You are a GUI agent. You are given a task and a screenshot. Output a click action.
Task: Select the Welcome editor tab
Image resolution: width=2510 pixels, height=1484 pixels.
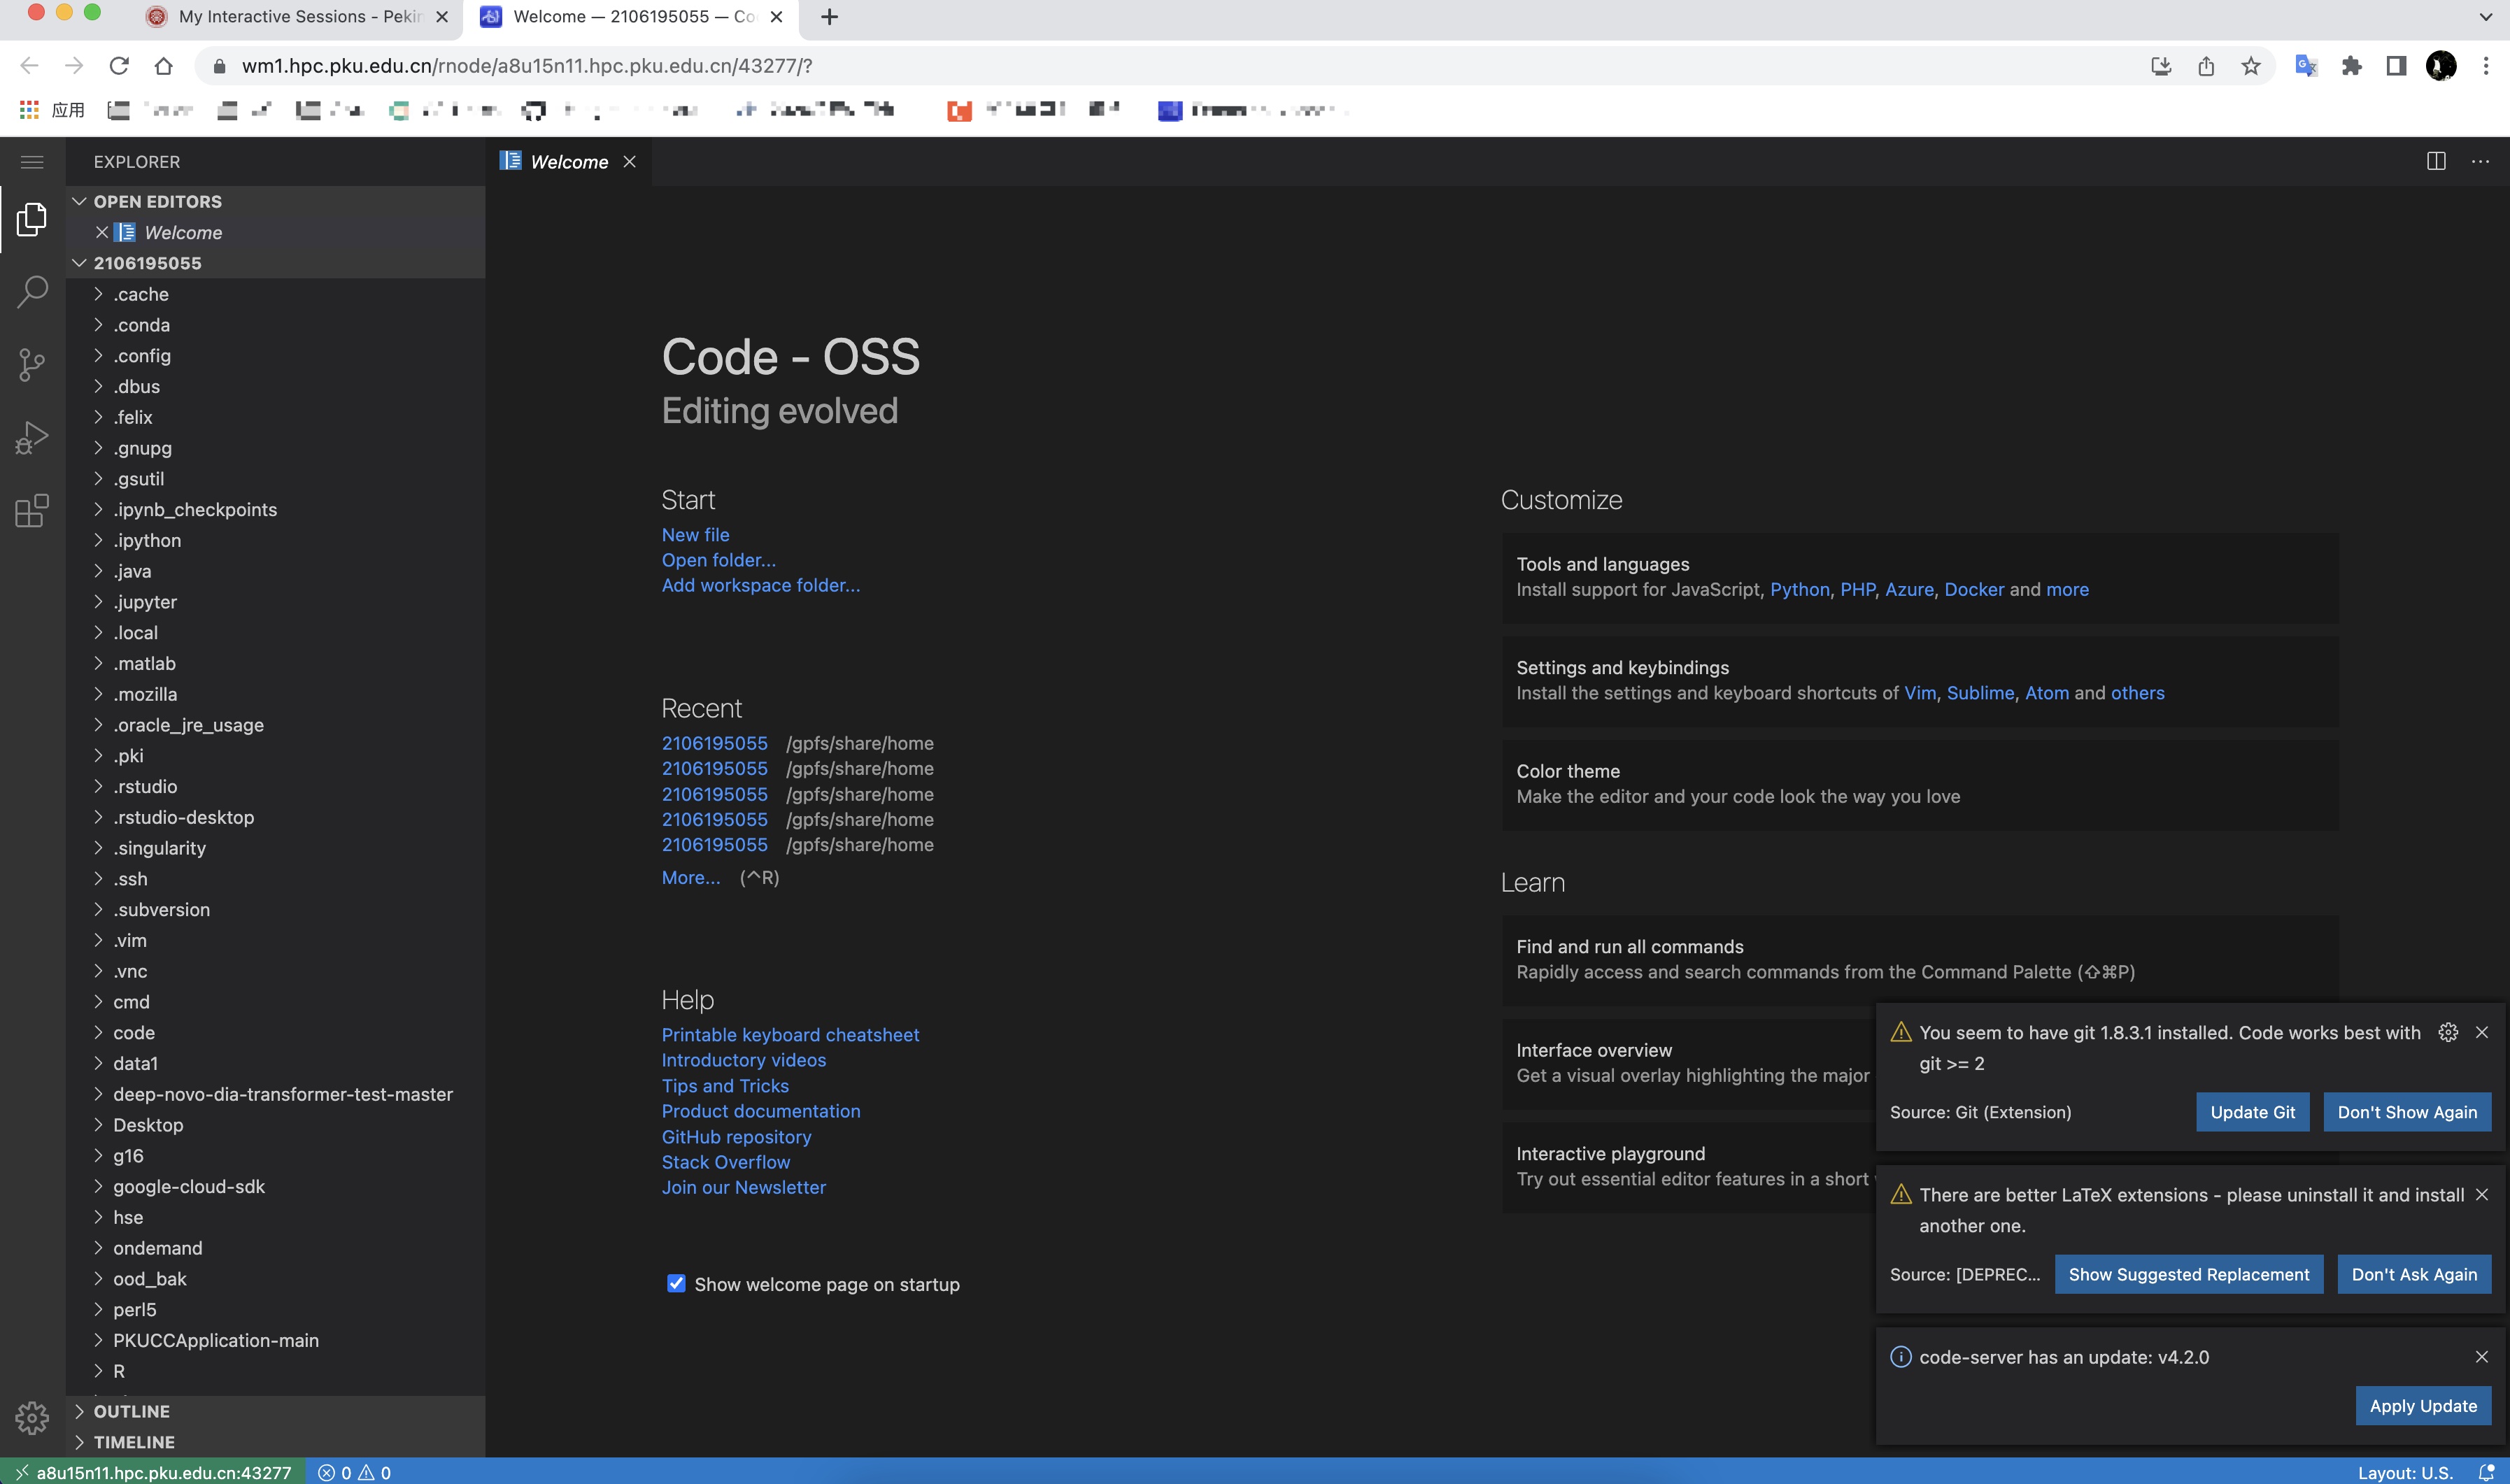tap(568, 162)
